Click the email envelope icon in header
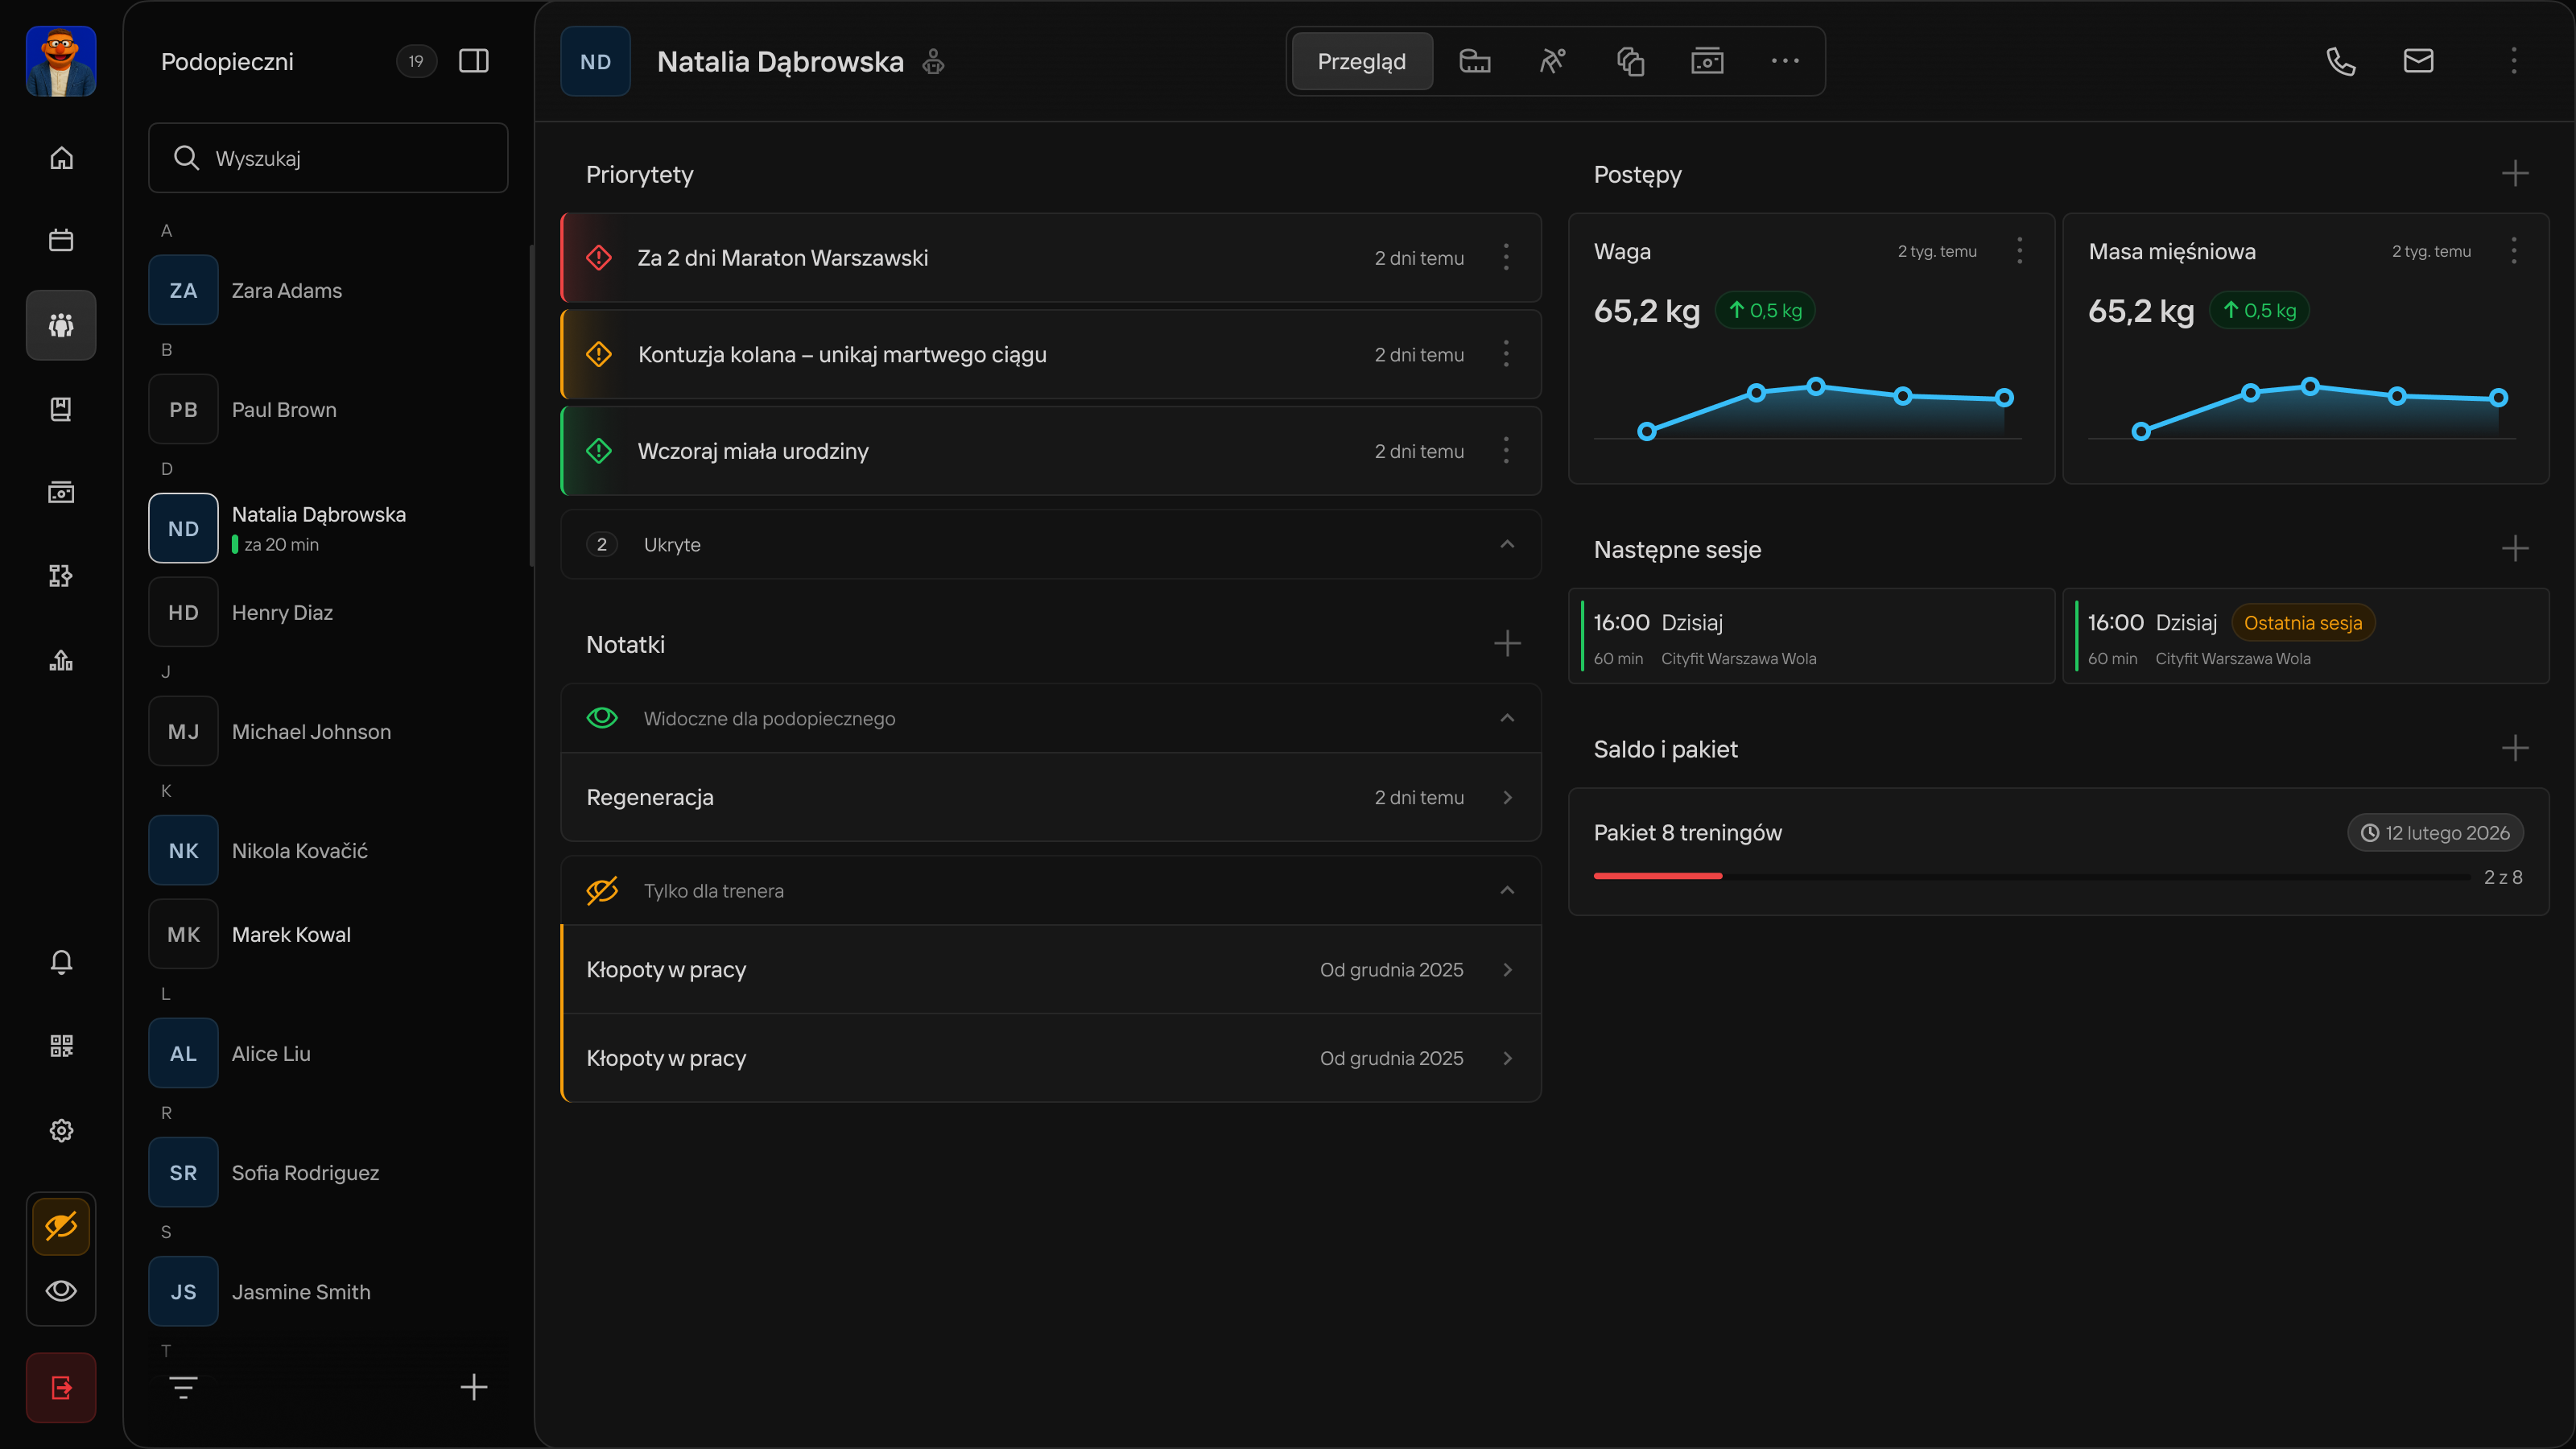Image resolution: width=2576 pixels, height=1449 pixels. (2418, 61)
